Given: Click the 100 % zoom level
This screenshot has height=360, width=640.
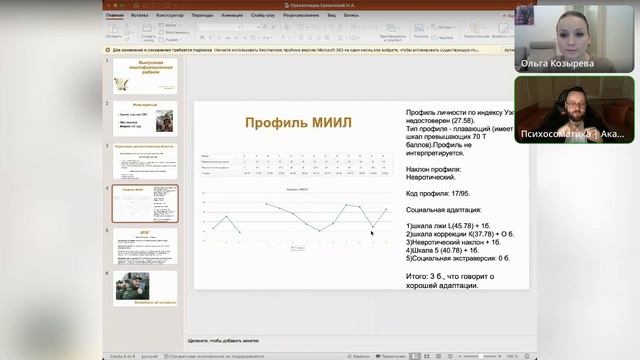Looking at the screenshot, I should 512,356.
